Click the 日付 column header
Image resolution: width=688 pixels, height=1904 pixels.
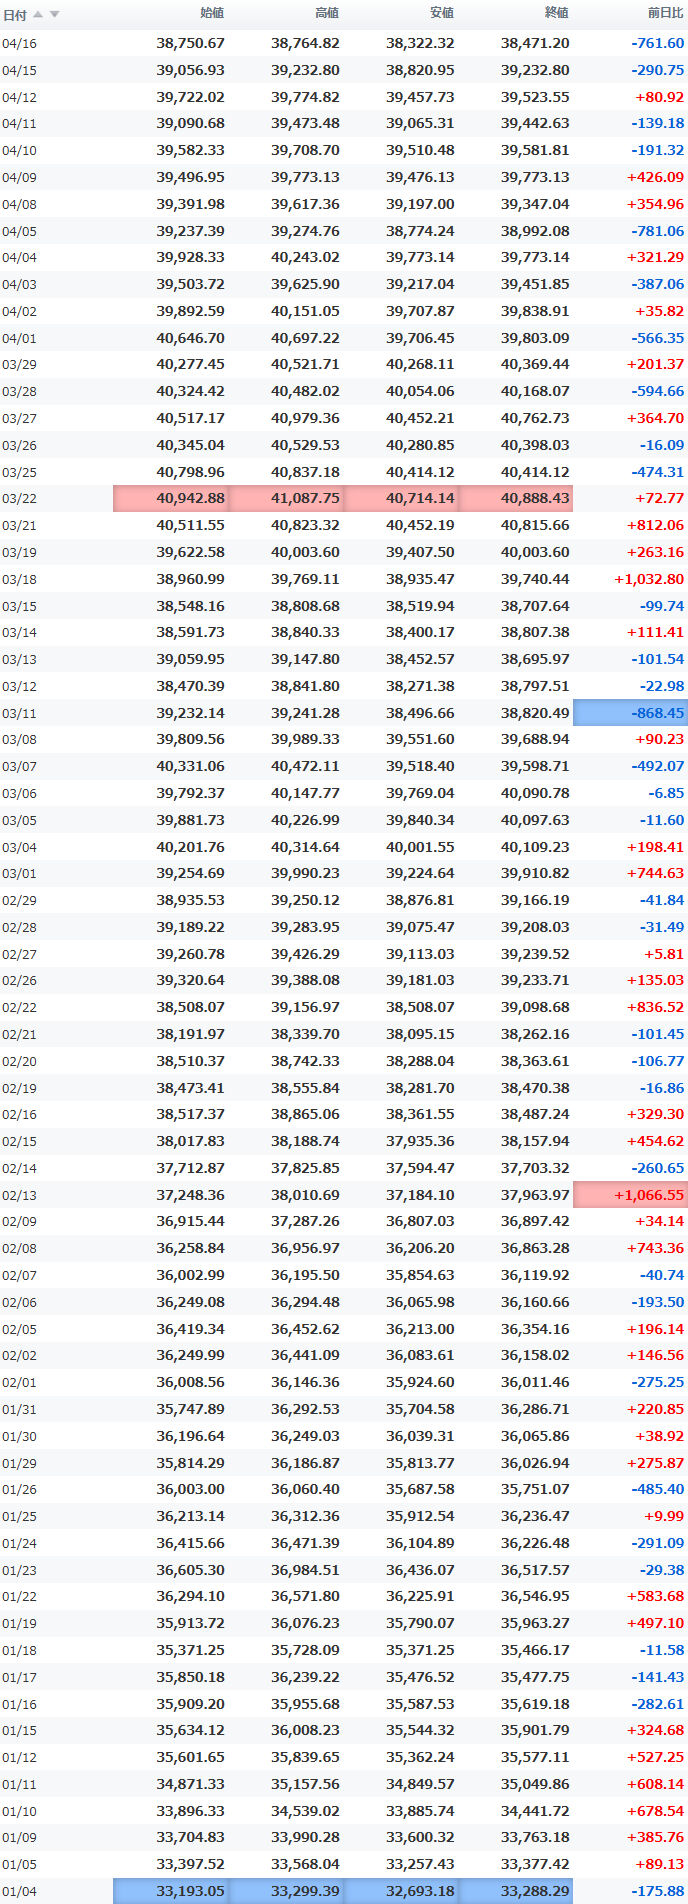[15, 14]
